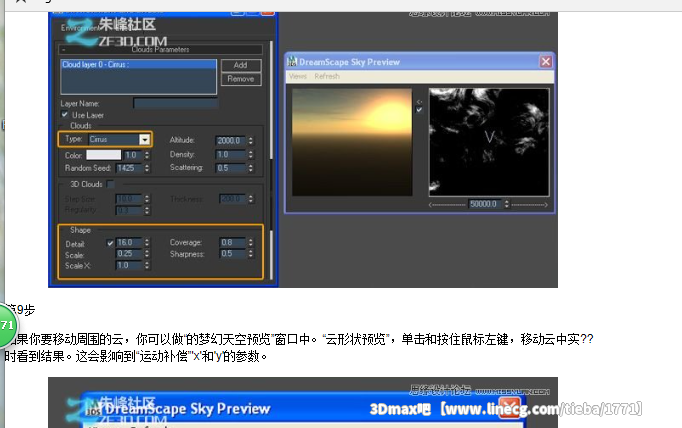Click the cloud shape preview image
Image resolution: width=682 pixels, height=428 pixels.
489,142
